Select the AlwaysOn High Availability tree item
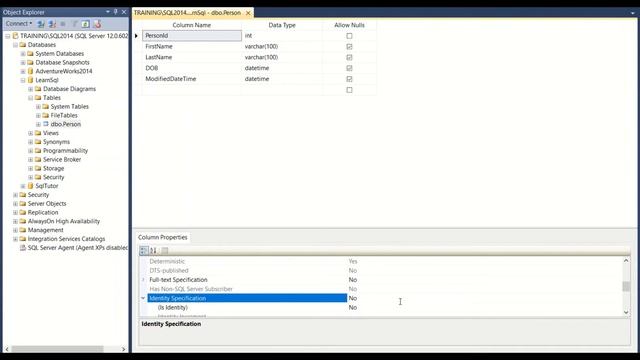The height and width of the screenshot is (360, 640). [64, 221]
